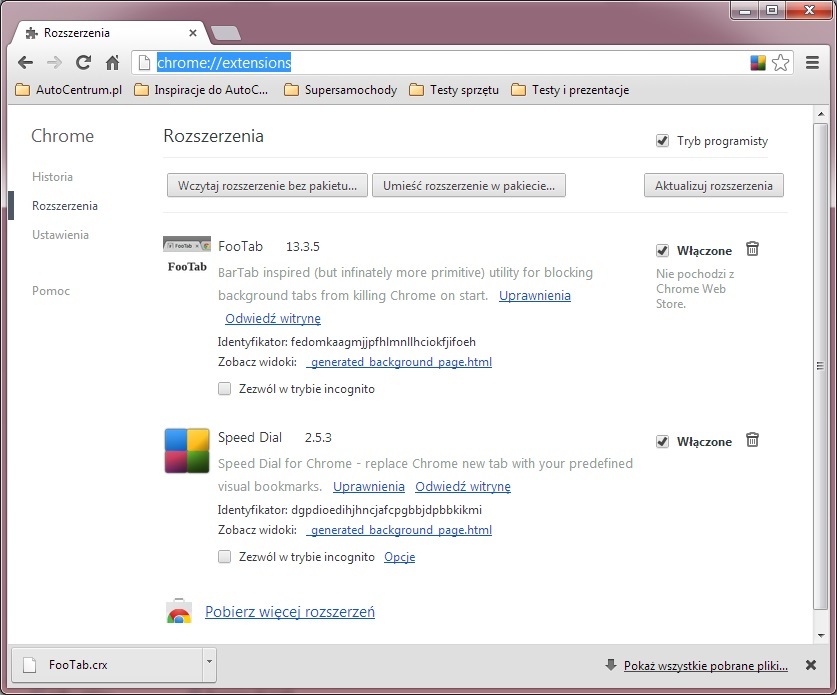The image size is (837, 695).
Task: Open AutoCentrum.pl bookmark folder
Action: (69, 90)
